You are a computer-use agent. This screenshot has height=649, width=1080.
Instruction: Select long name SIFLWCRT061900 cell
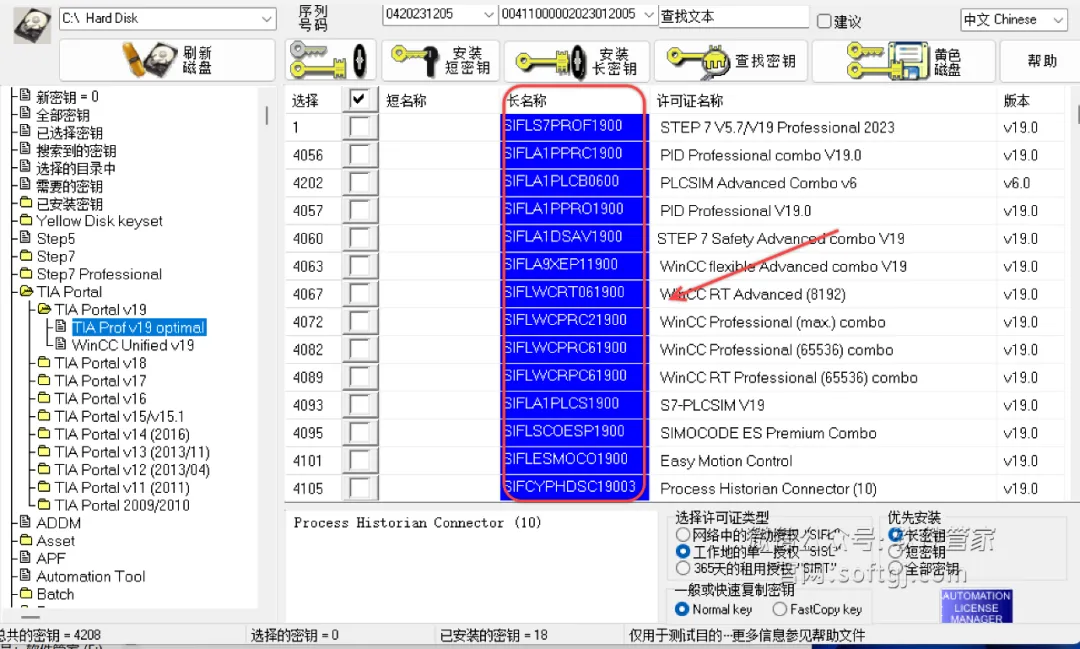coord(574,293)
